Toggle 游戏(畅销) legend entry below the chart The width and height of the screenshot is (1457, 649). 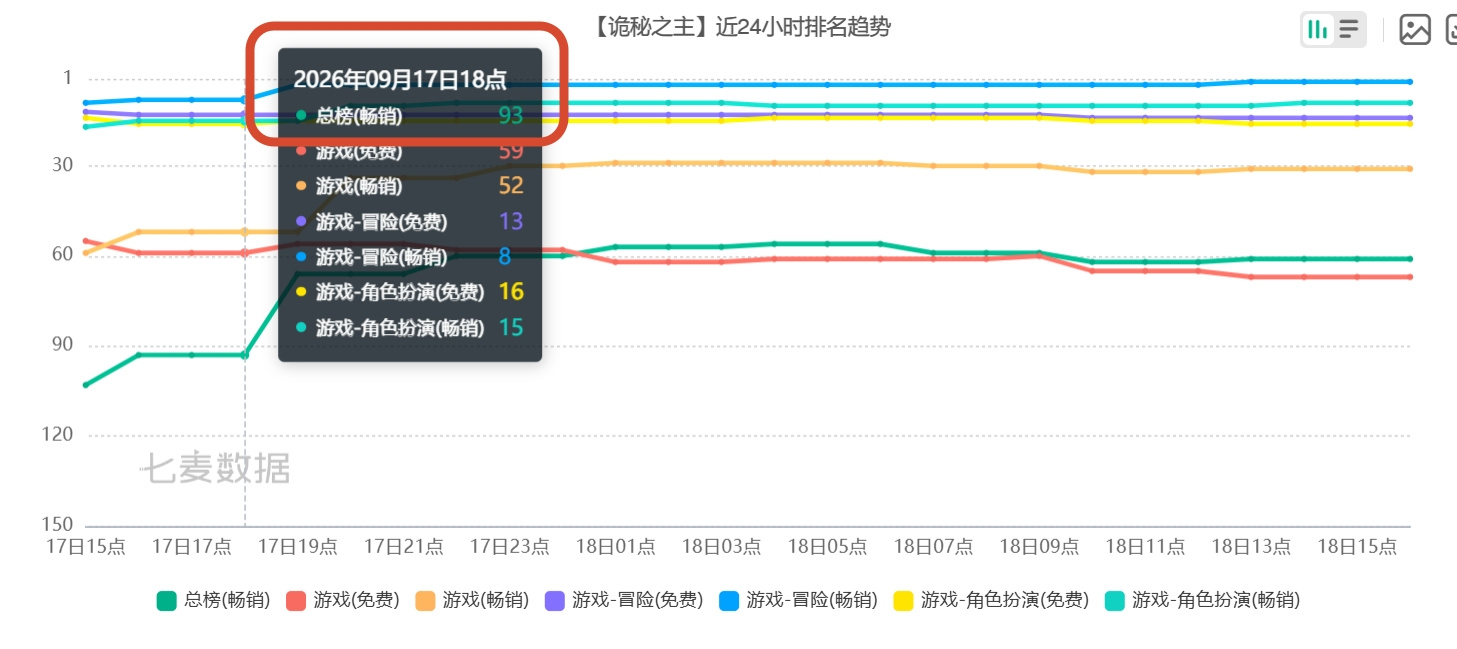[472, 601]
